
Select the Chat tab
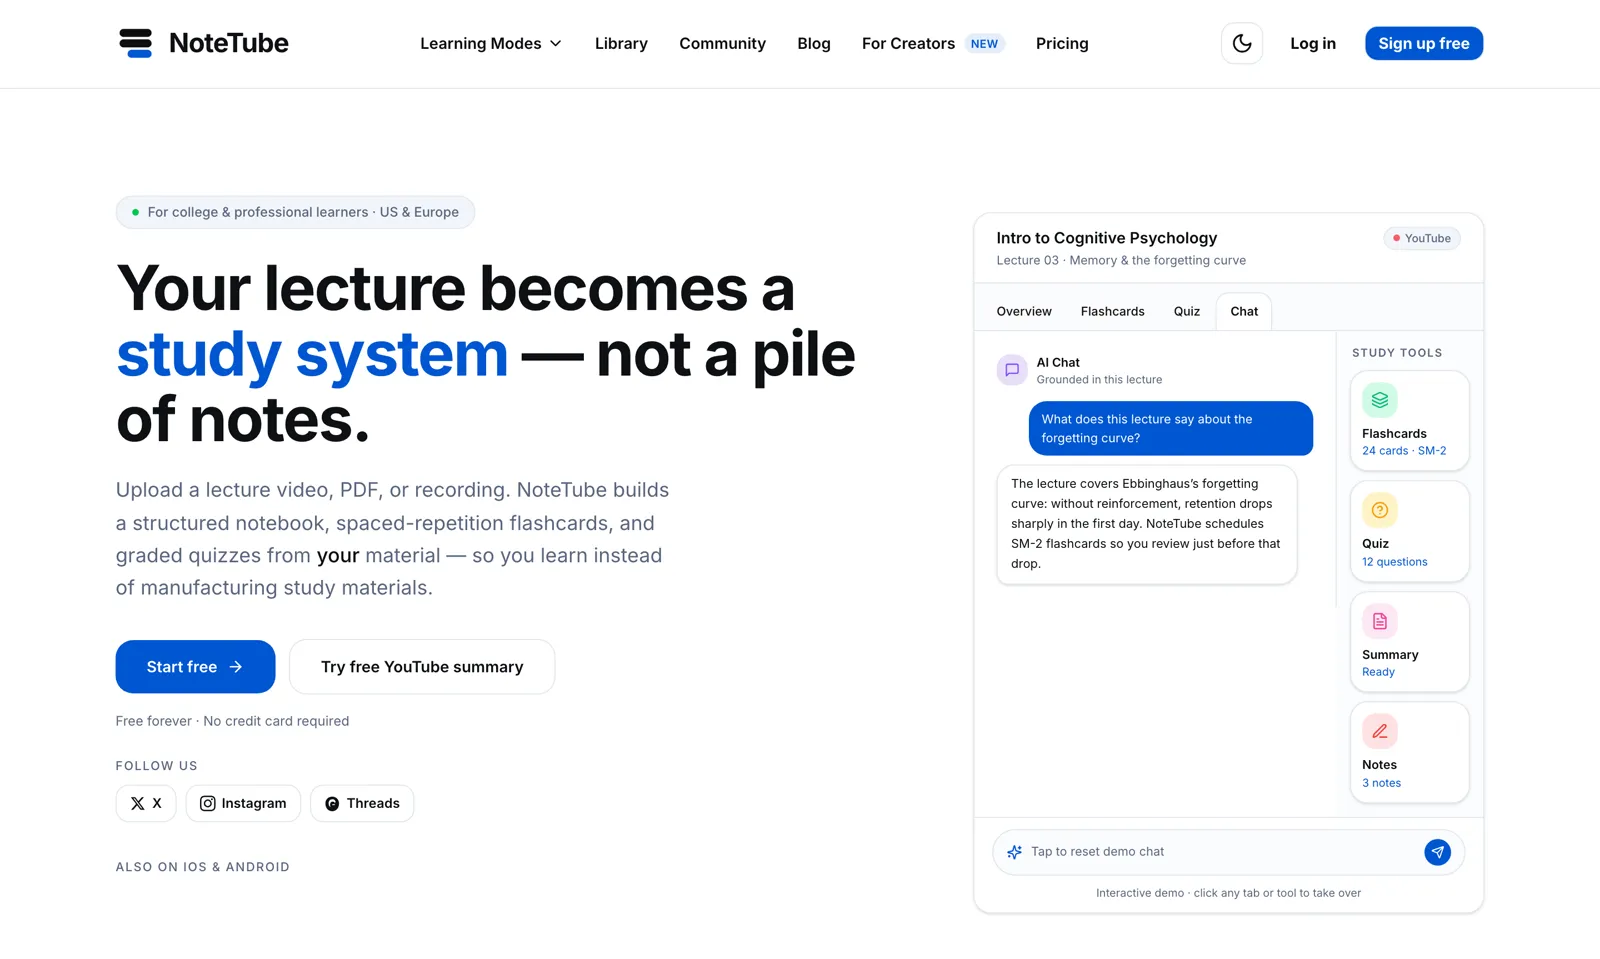pyautogui.click(x=1244, y=311)
